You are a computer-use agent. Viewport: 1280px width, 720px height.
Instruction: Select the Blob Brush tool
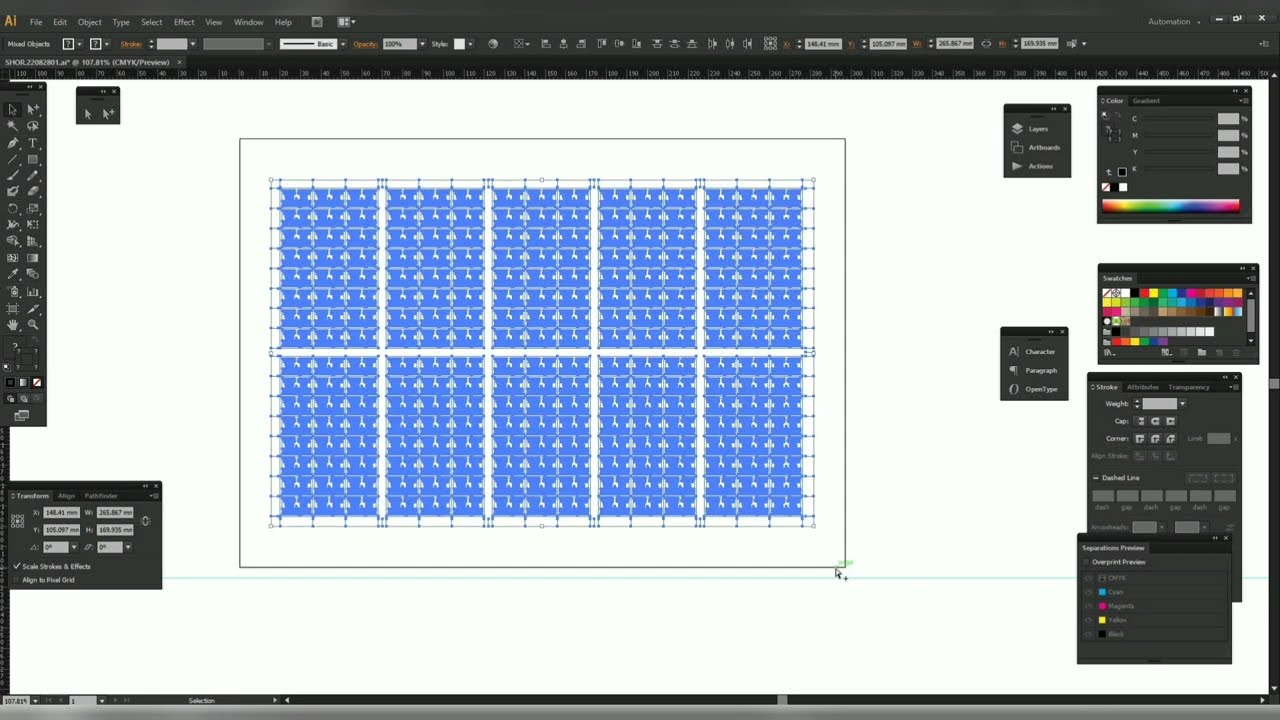12,191
